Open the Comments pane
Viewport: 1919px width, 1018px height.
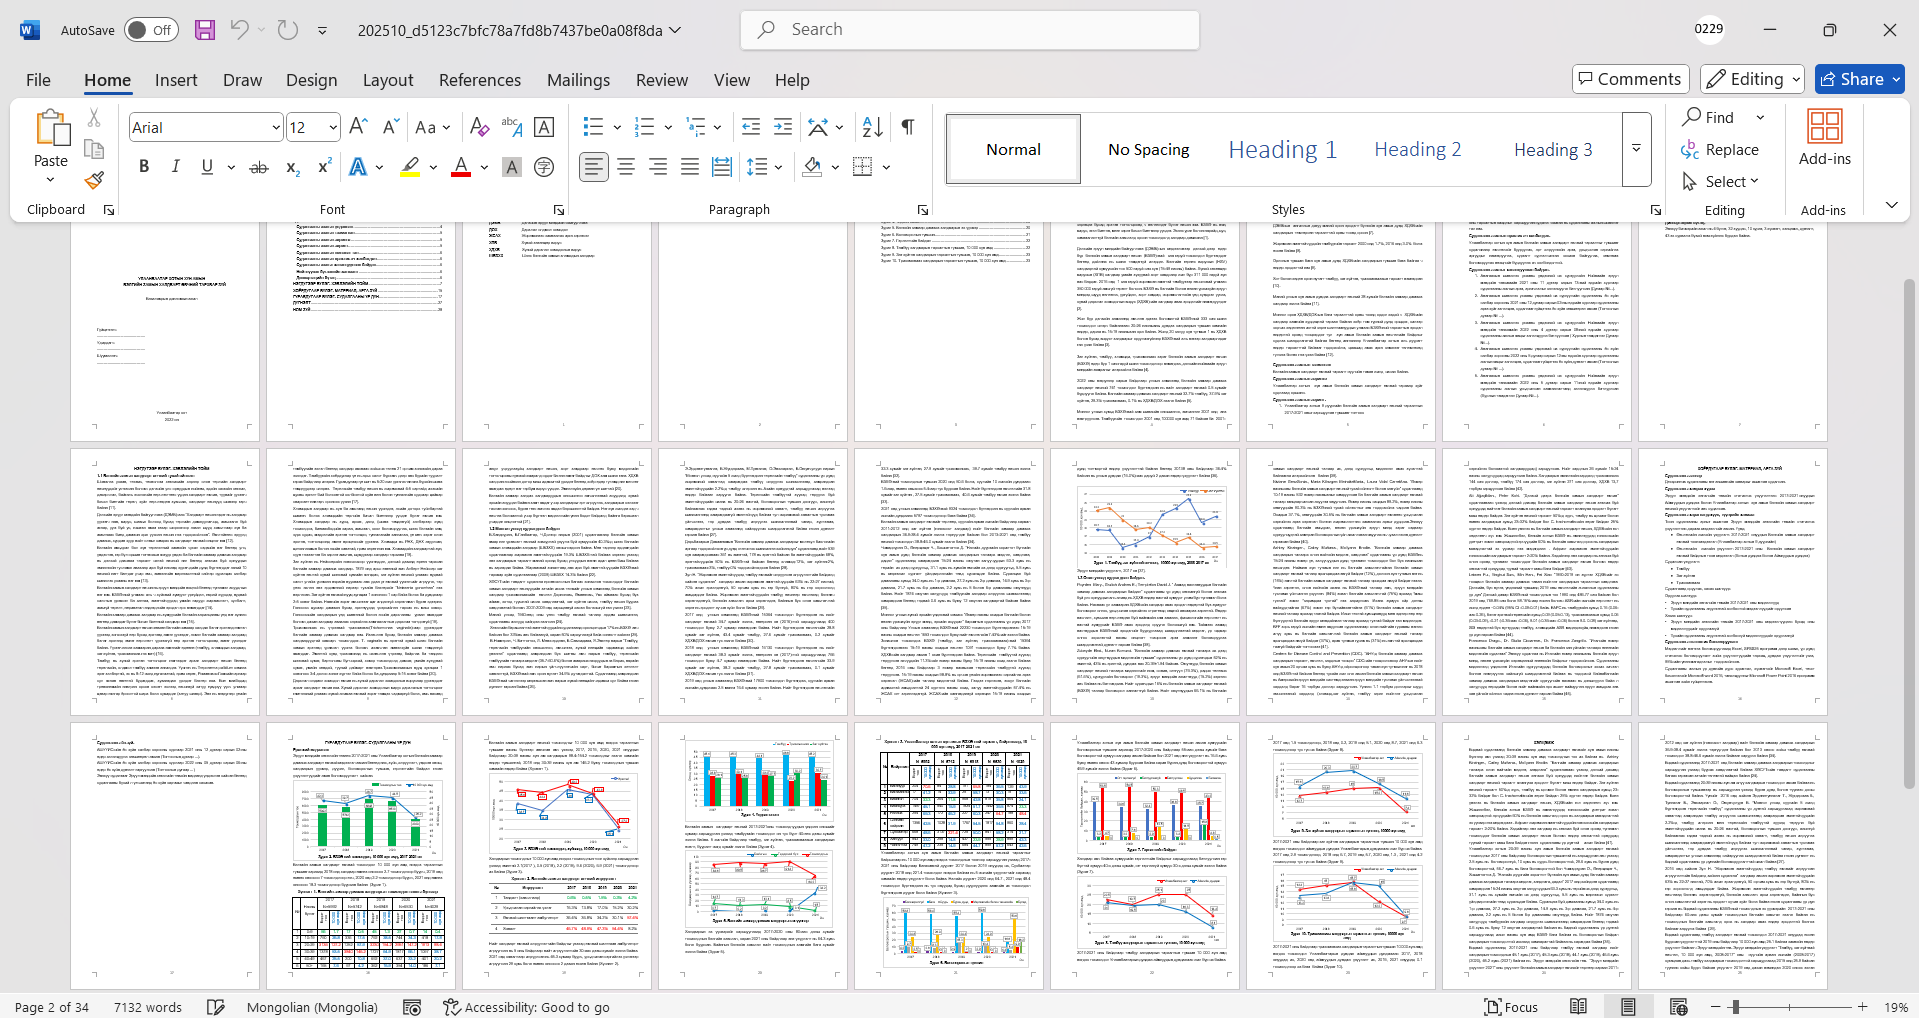pos(1630,79)
